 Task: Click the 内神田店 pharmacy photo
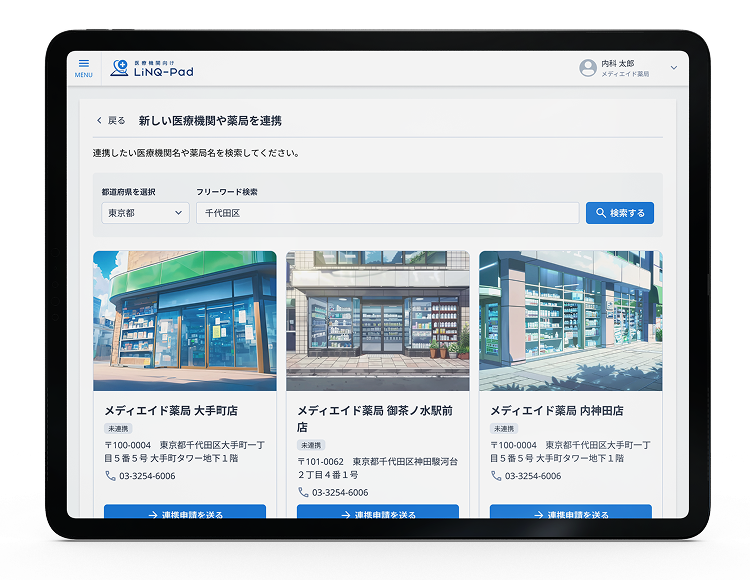click(x=570, y=320)
